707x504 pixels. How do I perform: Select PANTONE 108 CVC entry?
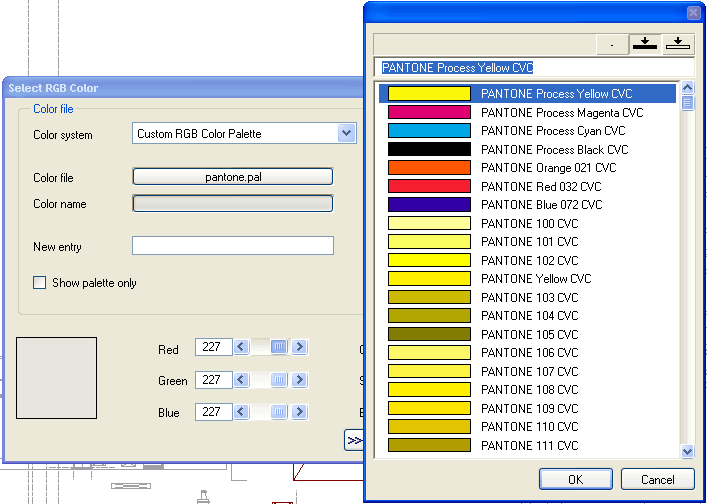tap(527, 389)
